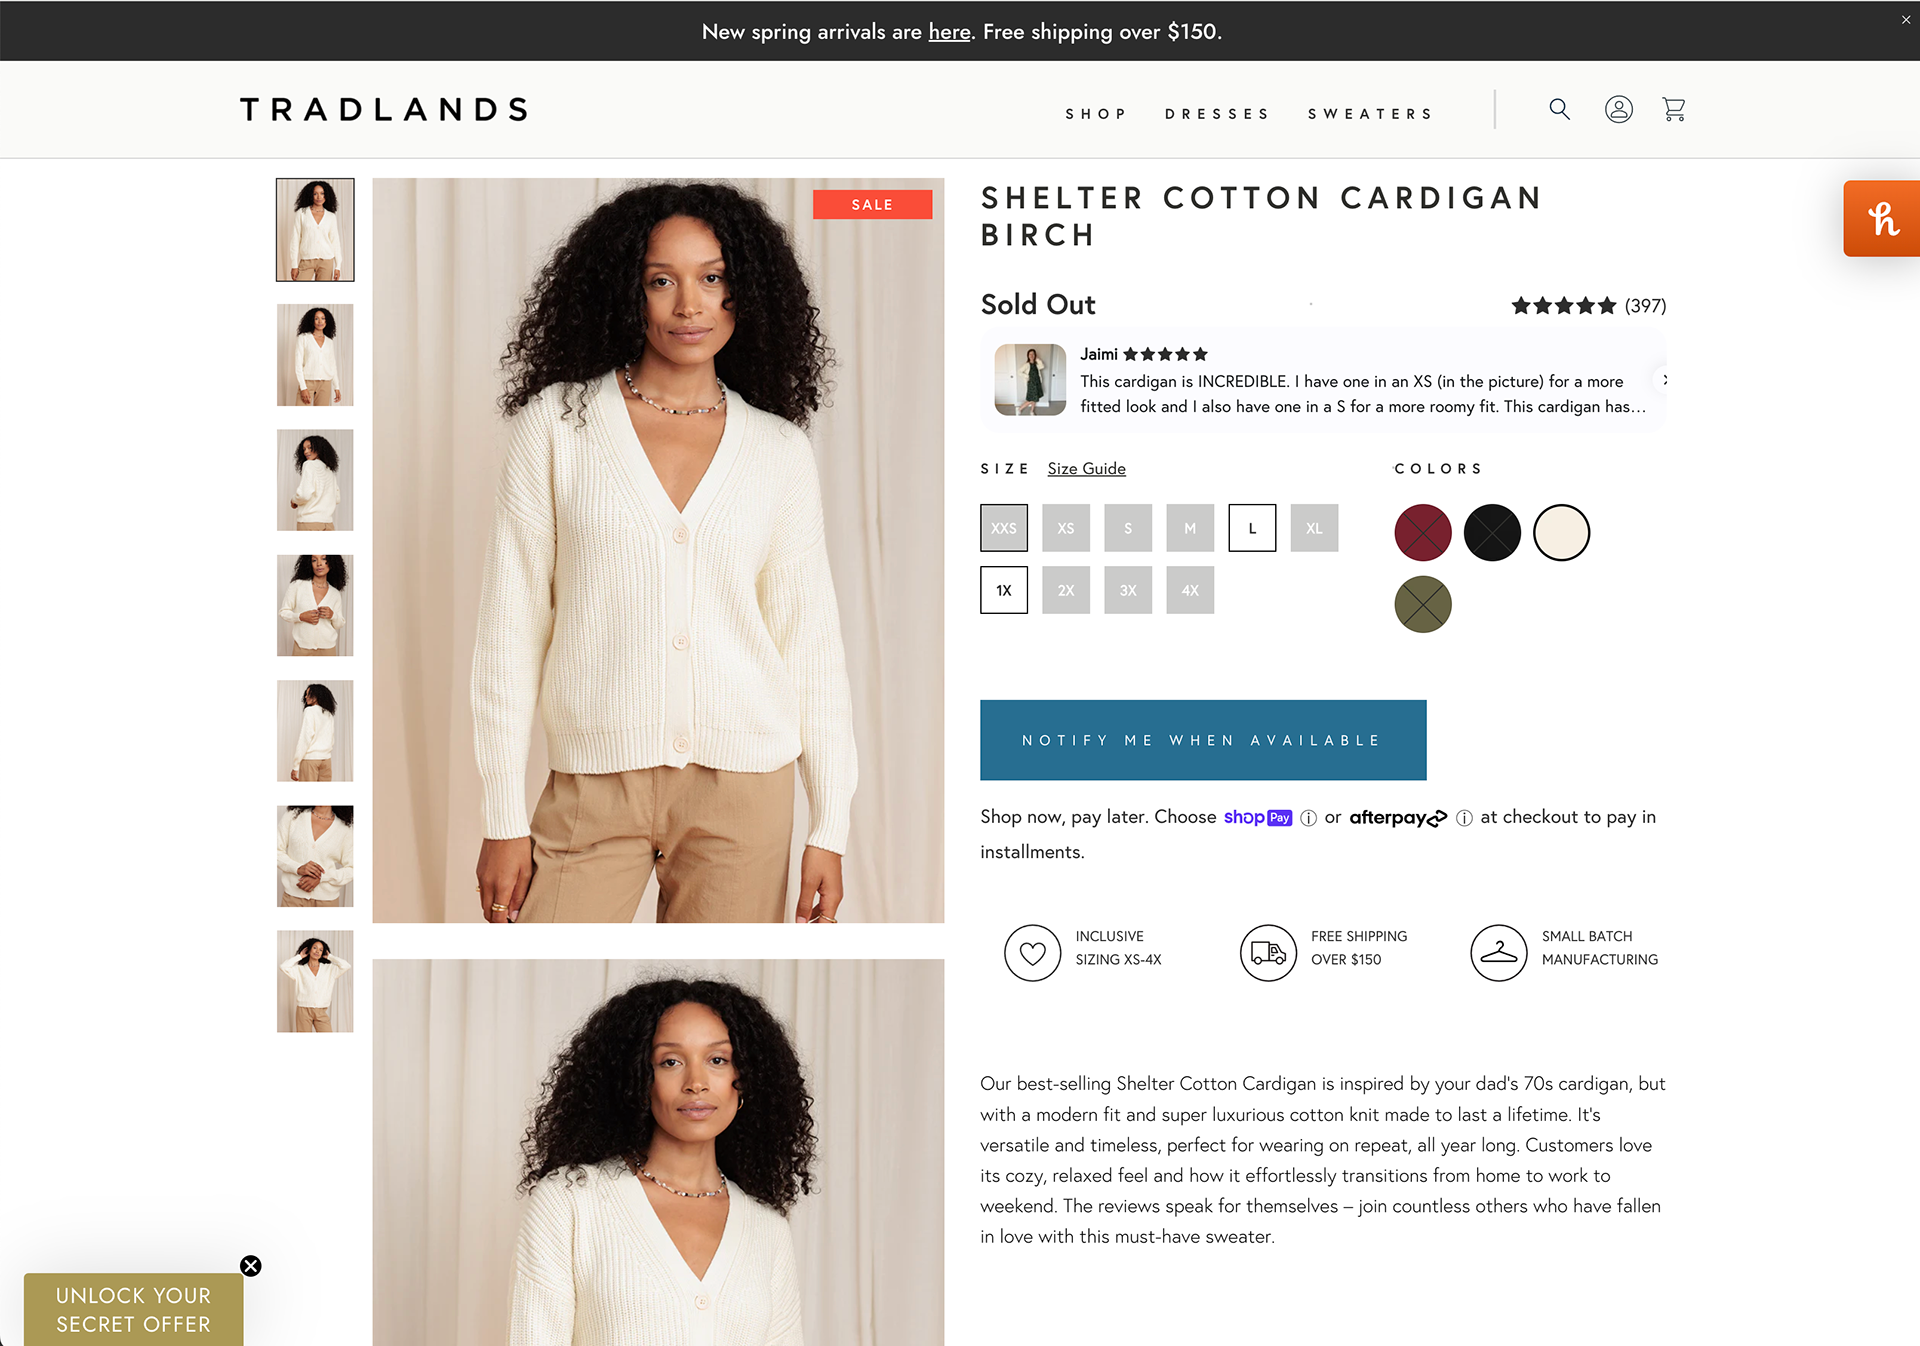The height and width of the screenshot is (1346, 1920).
Task: Select size XXS
Action: [x=1004, y=528]
